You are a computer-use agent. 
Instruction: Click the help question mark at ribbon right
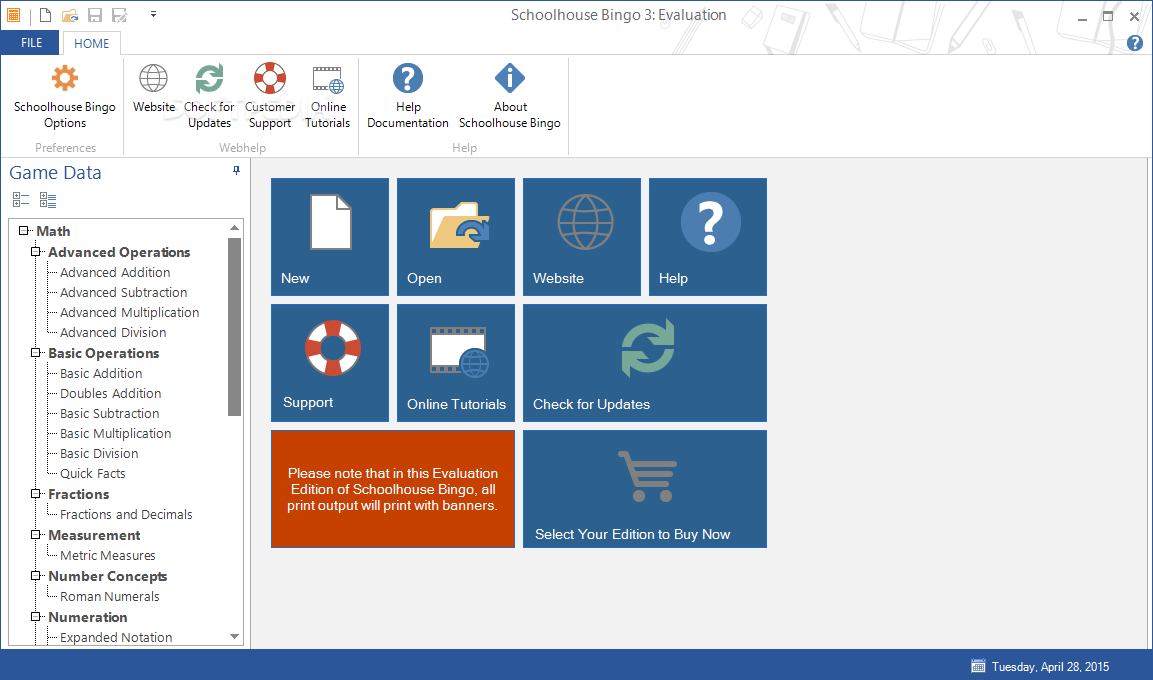[x=1135, y=43]
